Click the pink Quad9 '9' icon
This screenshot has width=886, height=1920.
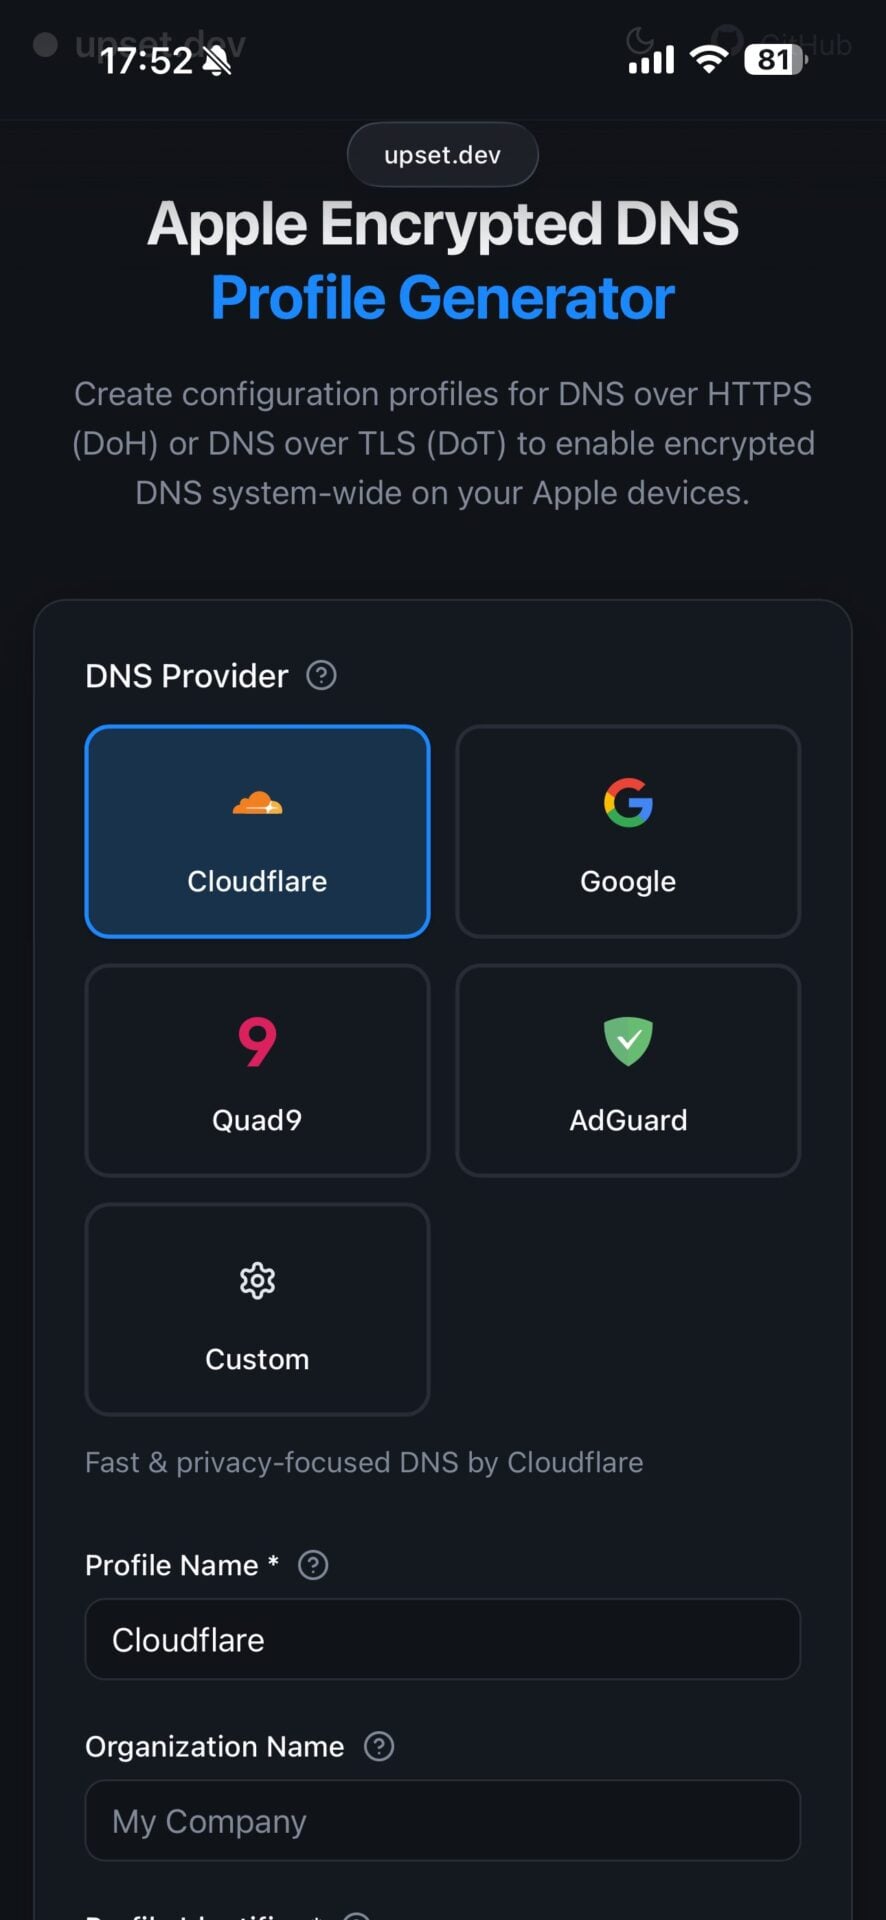point(257,1041)
